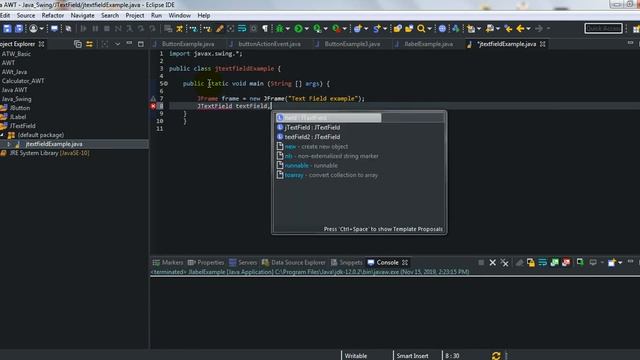Viewport: 640px width, 360px height.
Task: Click the green Run button icon
Action: pos(298,28)
